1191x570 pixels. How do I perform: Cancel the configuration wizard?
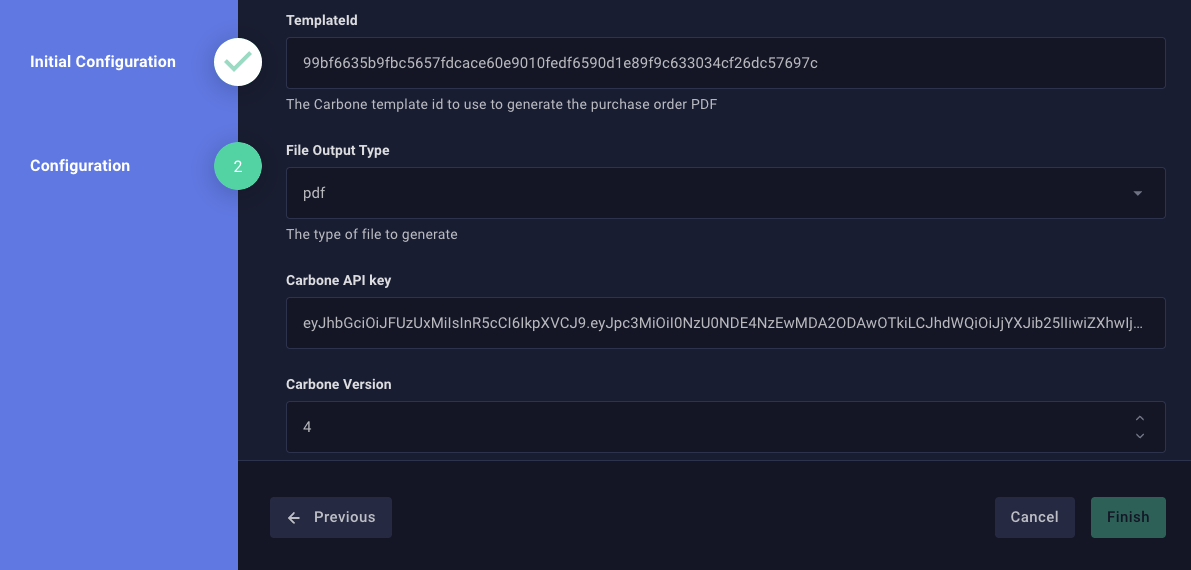pos(1034,517)
